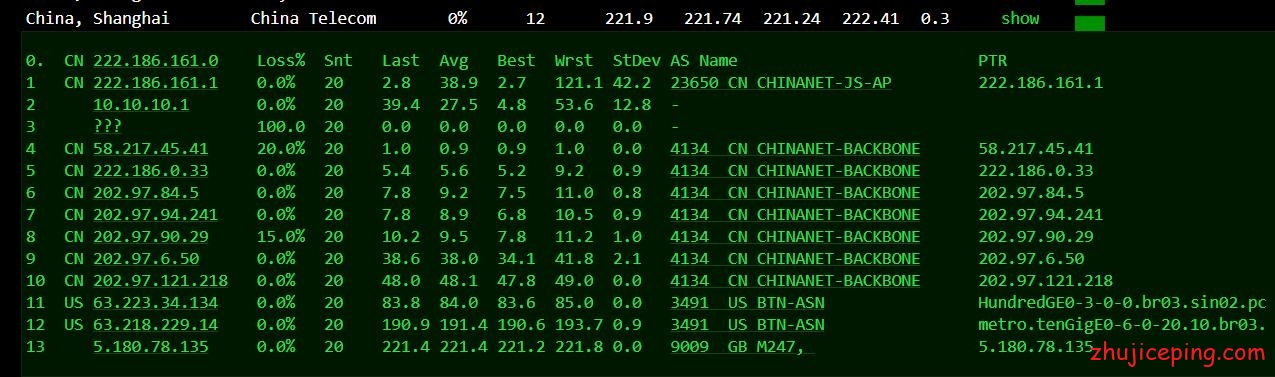Open IP link 202.97.90.29
The image size is (1275, 377).
point(150,237)
